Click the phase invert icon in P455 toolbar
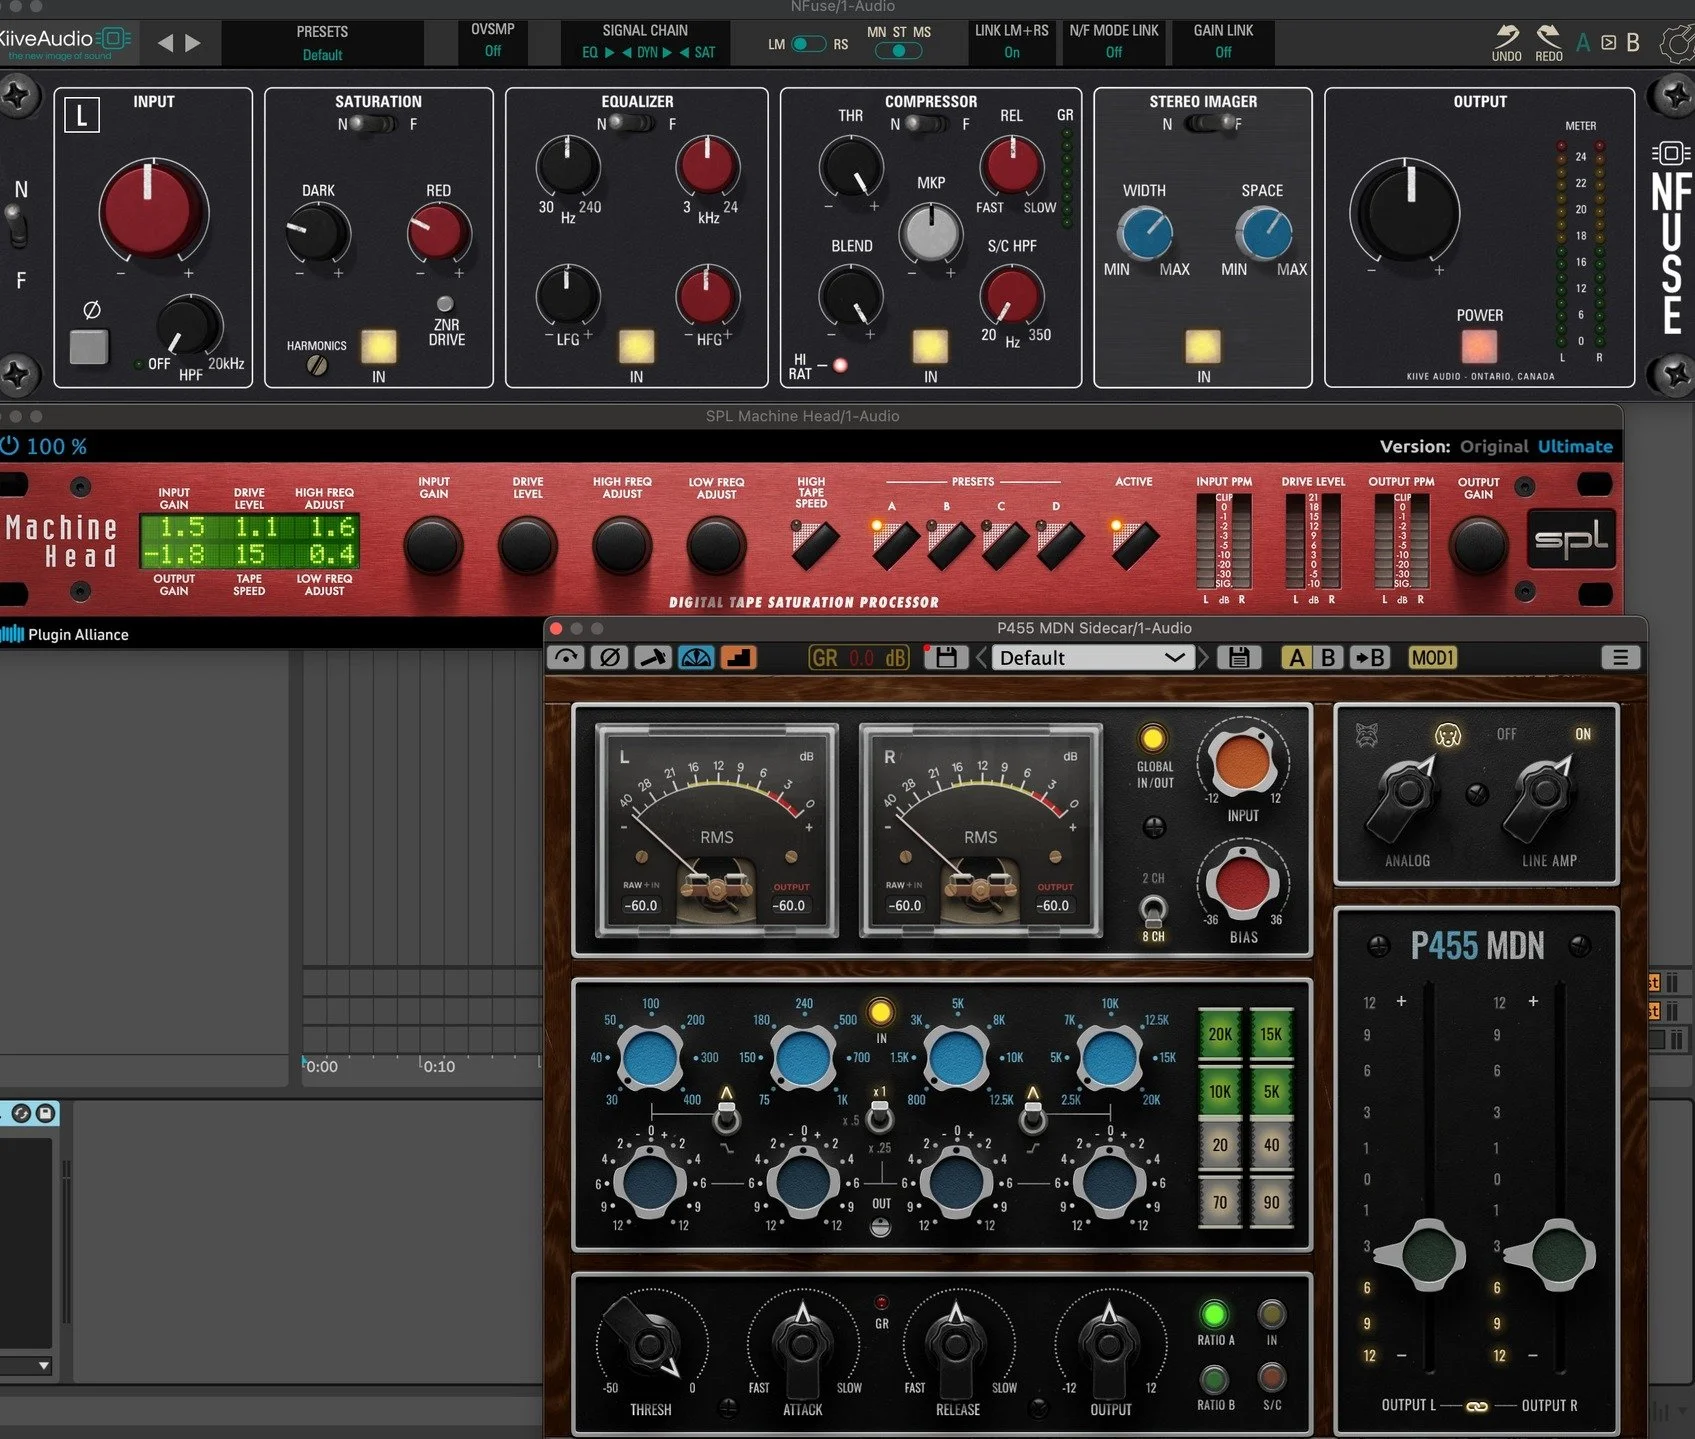The height and width of the screenshot is (1439, 1695). pyautogui.click(x=609, y=657)
